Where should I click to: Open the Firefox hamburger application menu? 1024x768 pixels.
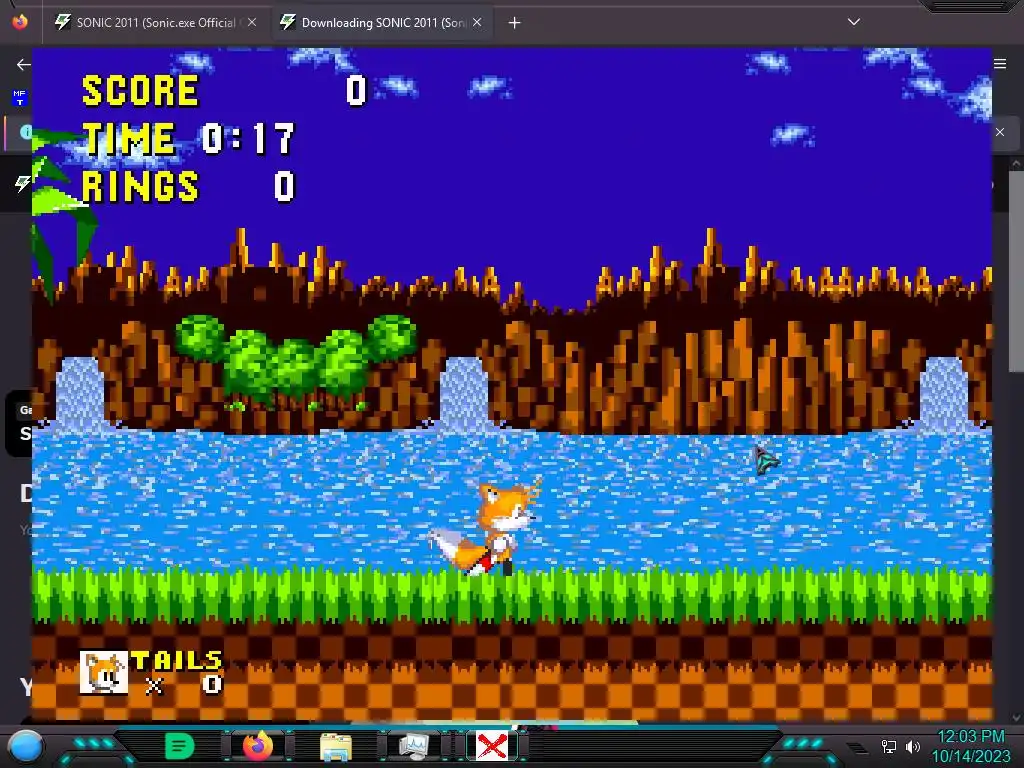[x=1000, y=63]
